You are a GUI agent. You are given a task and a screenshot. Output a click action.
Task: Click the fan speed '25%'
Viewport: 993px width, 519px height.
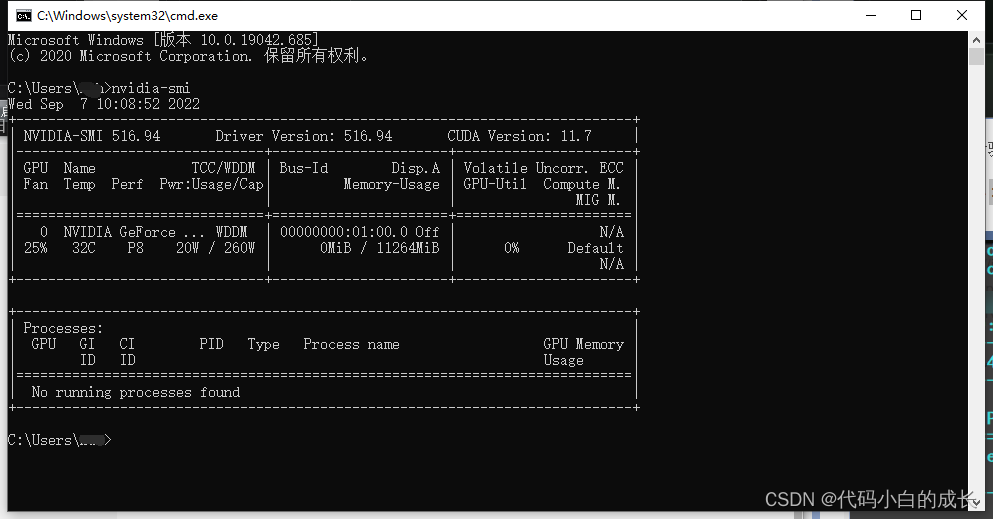click(x=35, y=247)
